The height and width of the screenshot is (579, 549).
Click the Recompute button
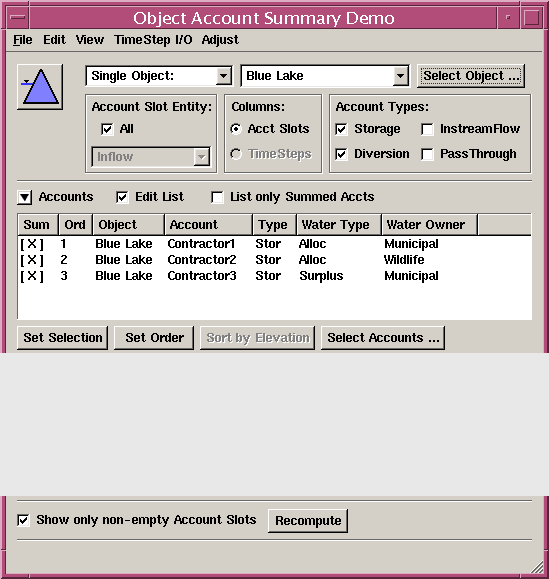click(308, 521)
